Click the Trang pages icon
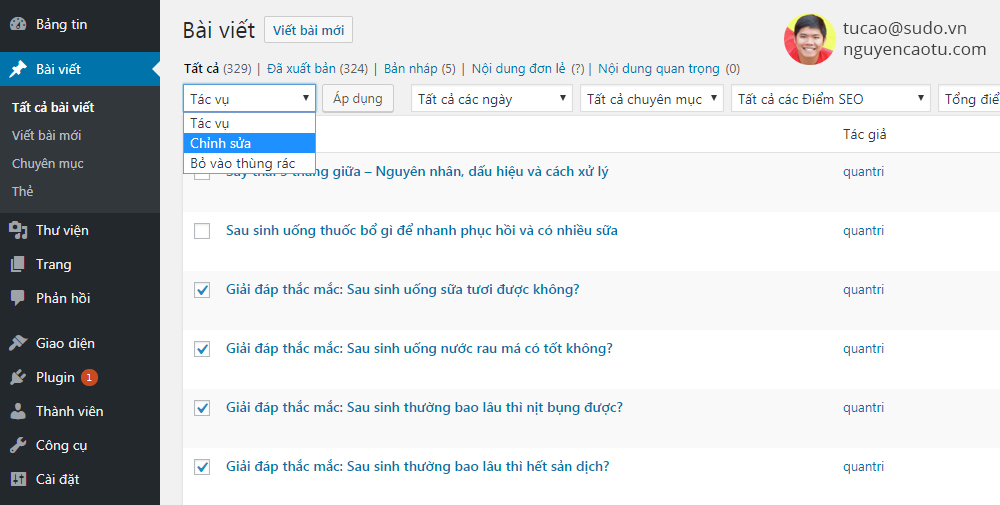1000x505 pixels. (18, 264)
